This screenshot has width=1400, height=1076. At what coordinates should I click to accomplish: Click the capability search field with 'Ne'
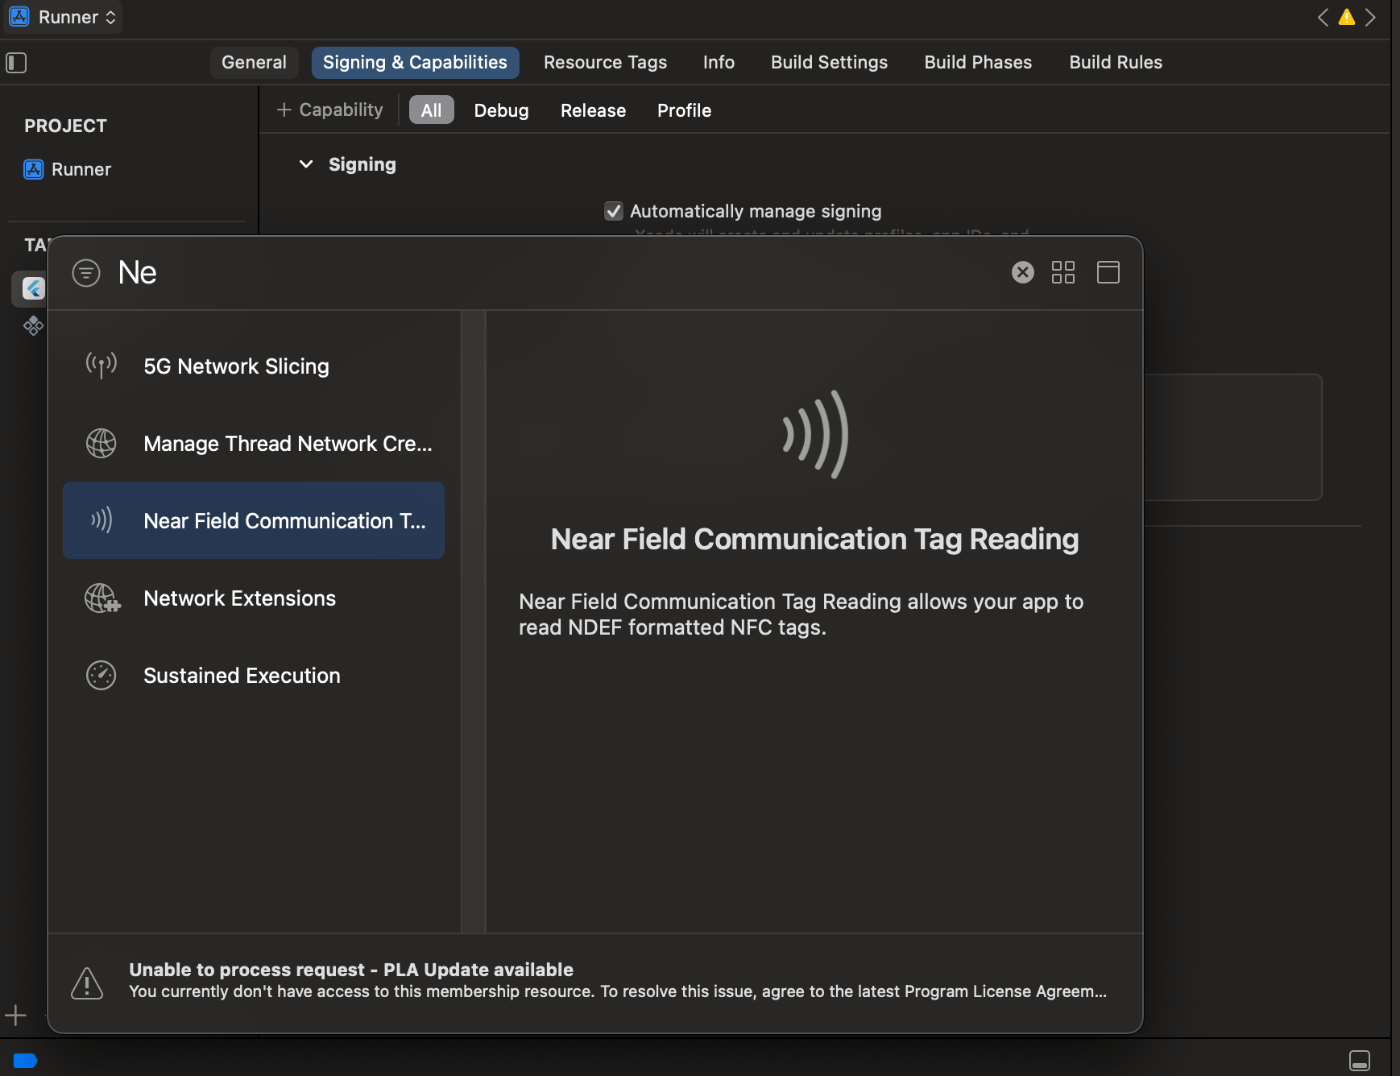(x=555, y=272)
